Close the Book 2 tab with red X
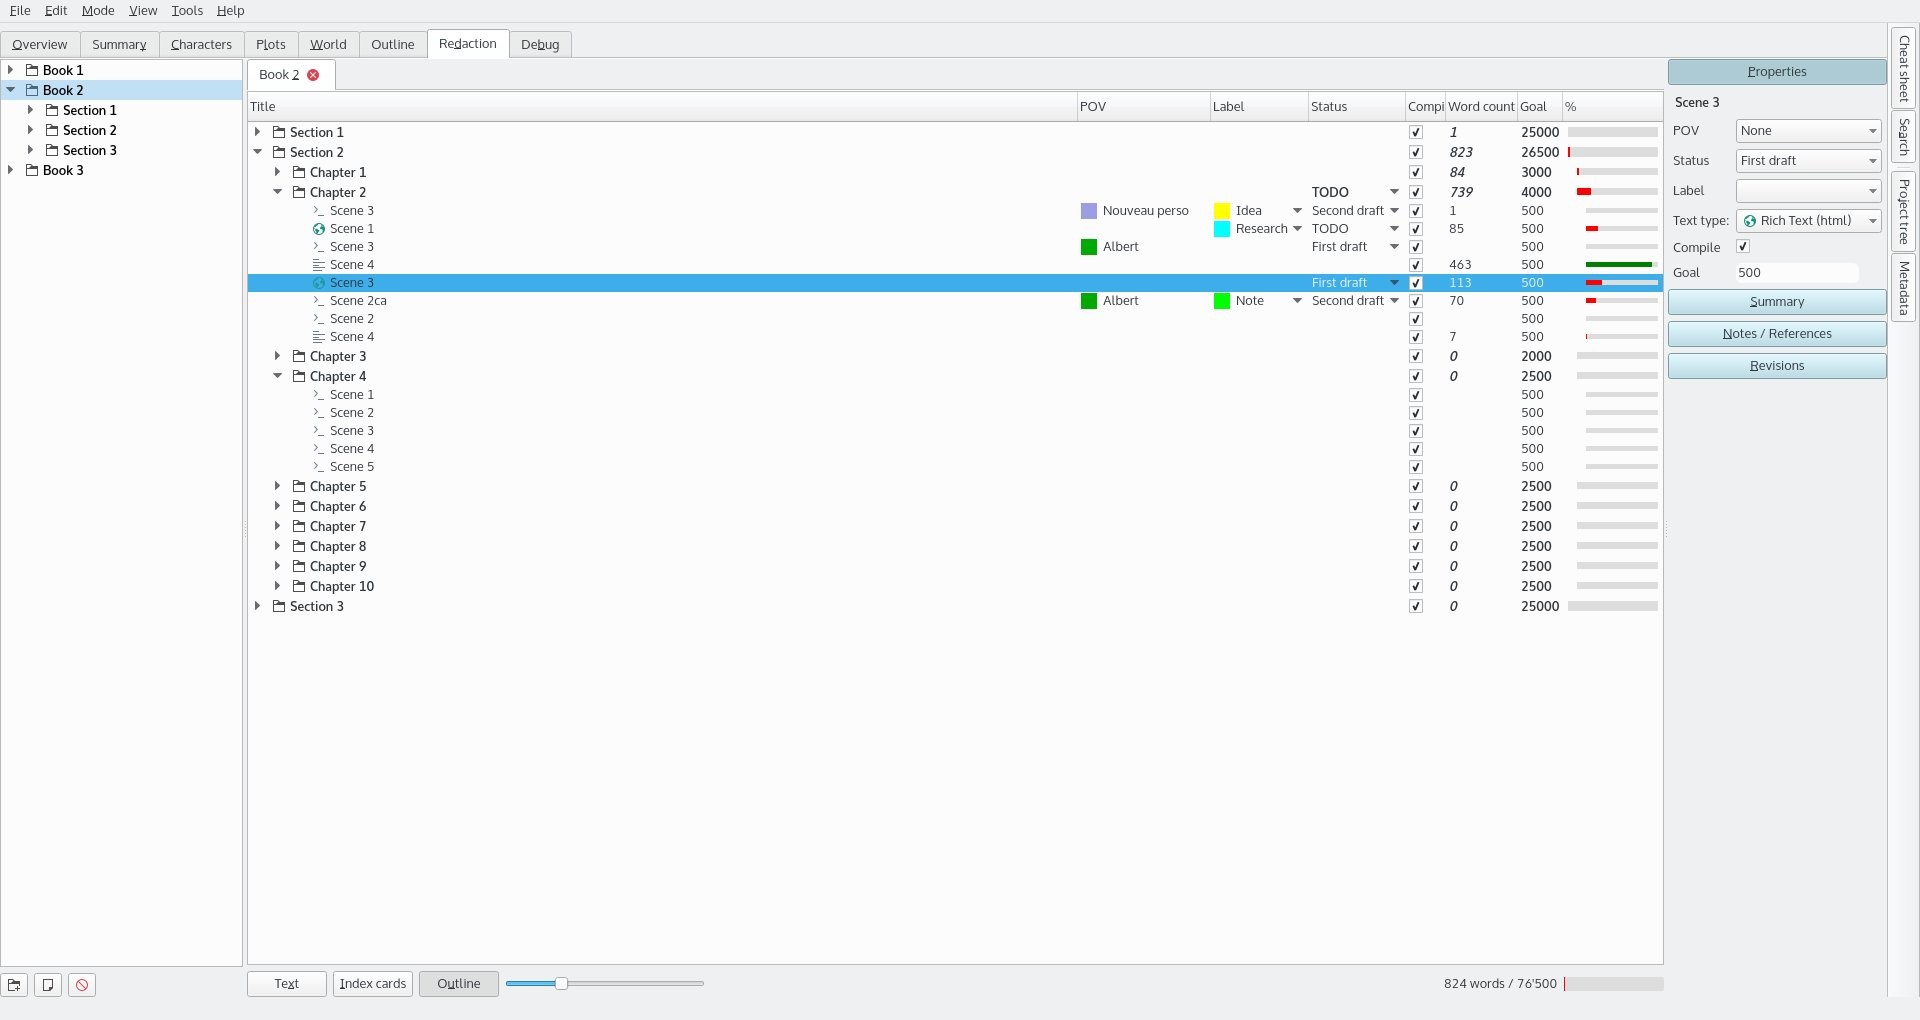 coord(313,75)
